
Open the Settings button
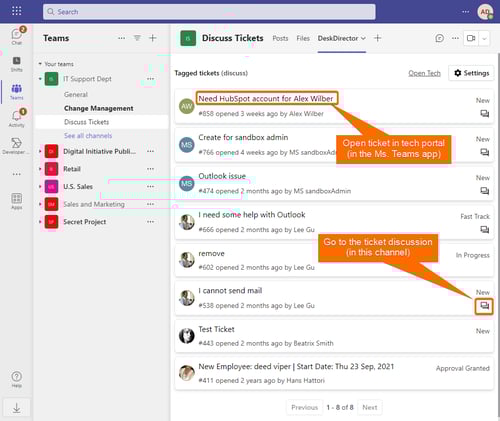click(471, 73)
